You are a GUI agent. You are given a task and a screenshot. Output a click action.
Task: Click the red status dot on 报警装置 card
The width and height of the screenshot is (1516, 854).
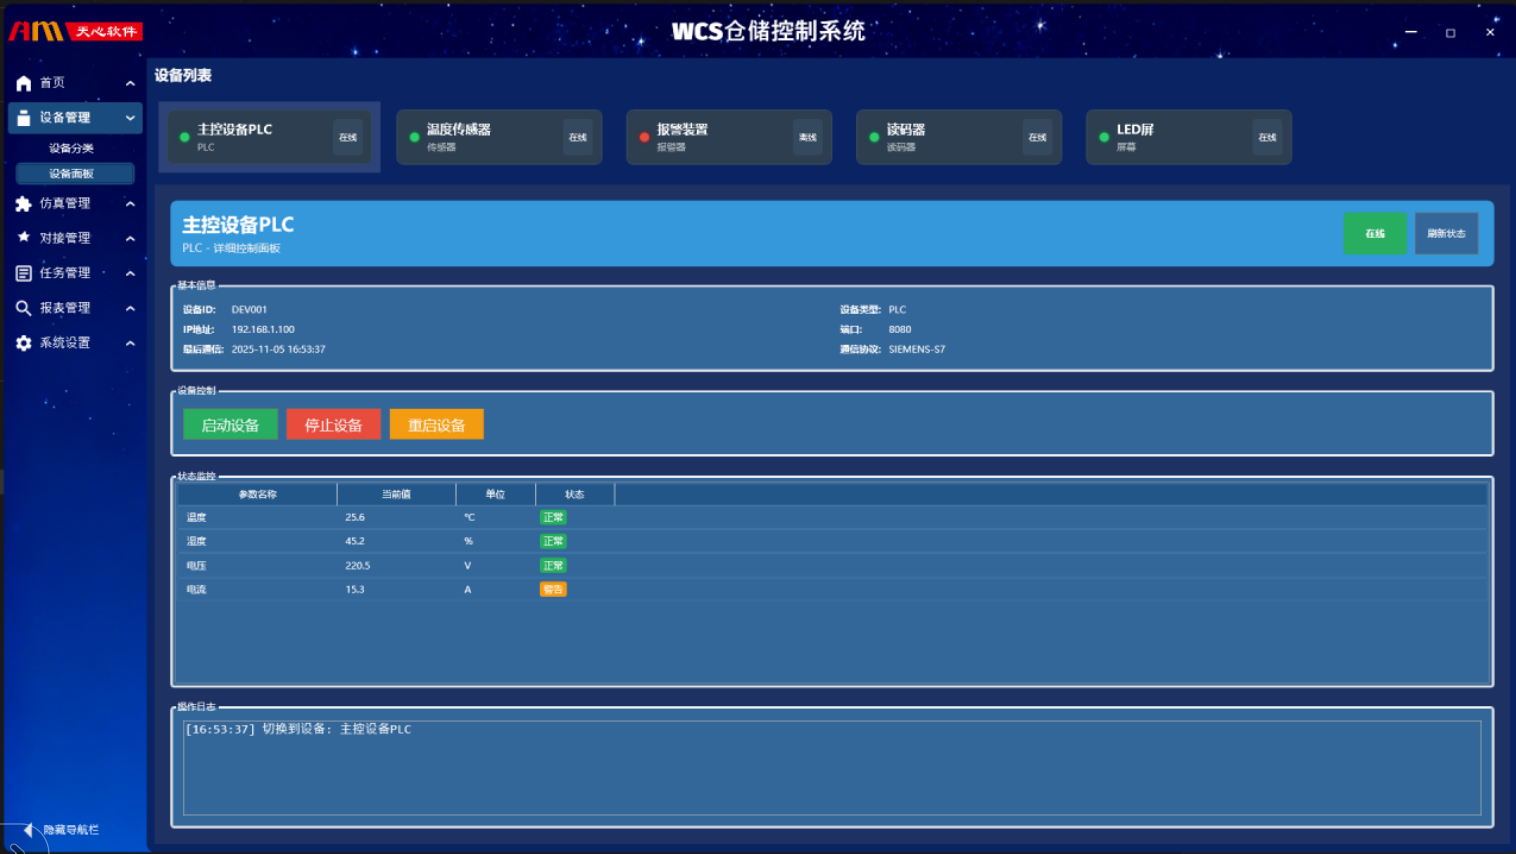(645, 137)
